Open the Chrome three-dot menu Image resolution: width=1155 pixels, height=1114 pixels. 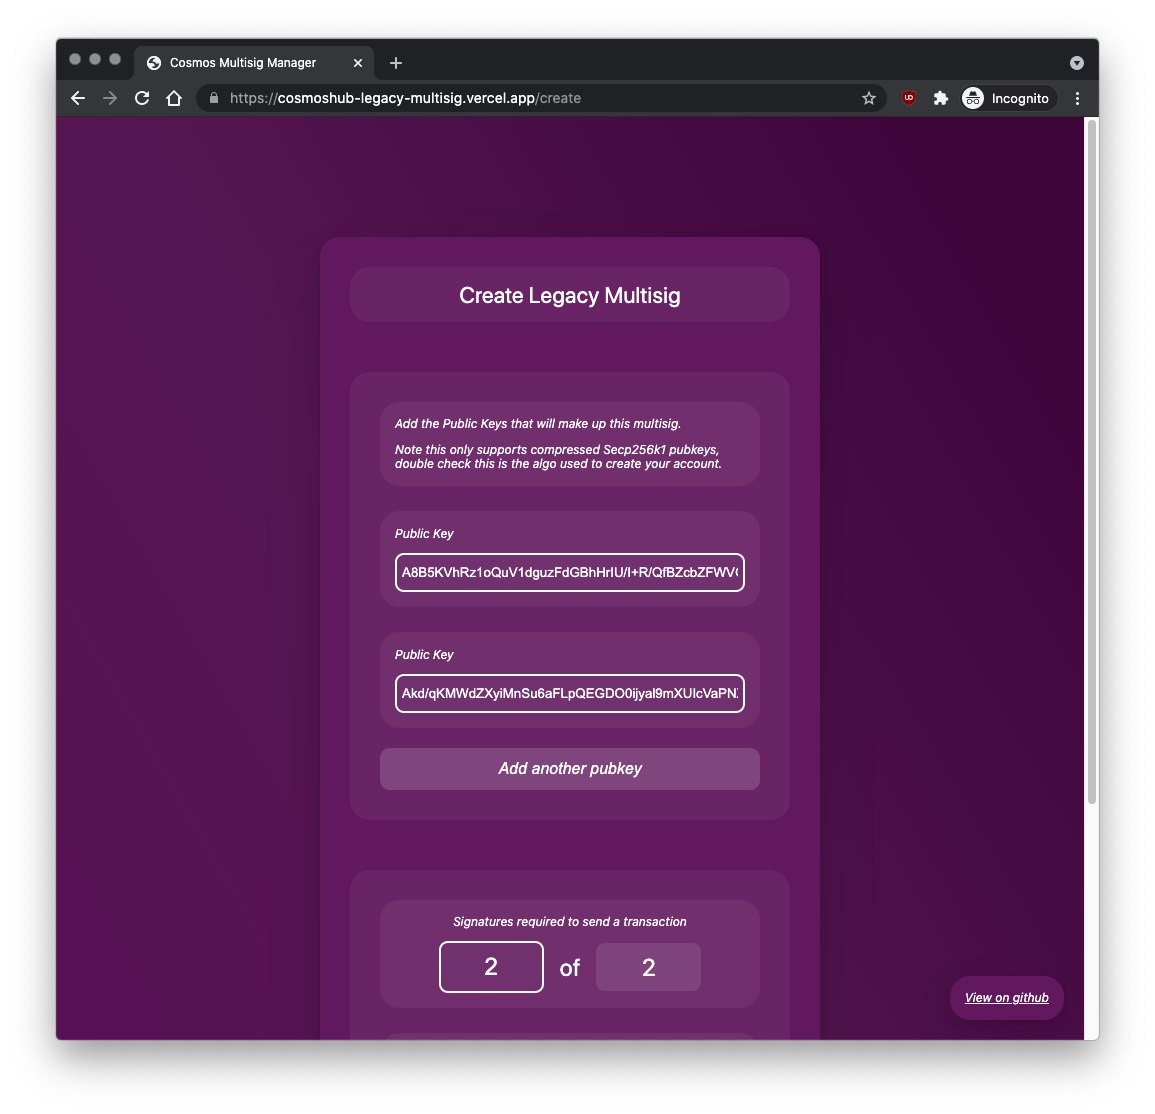1077,98
